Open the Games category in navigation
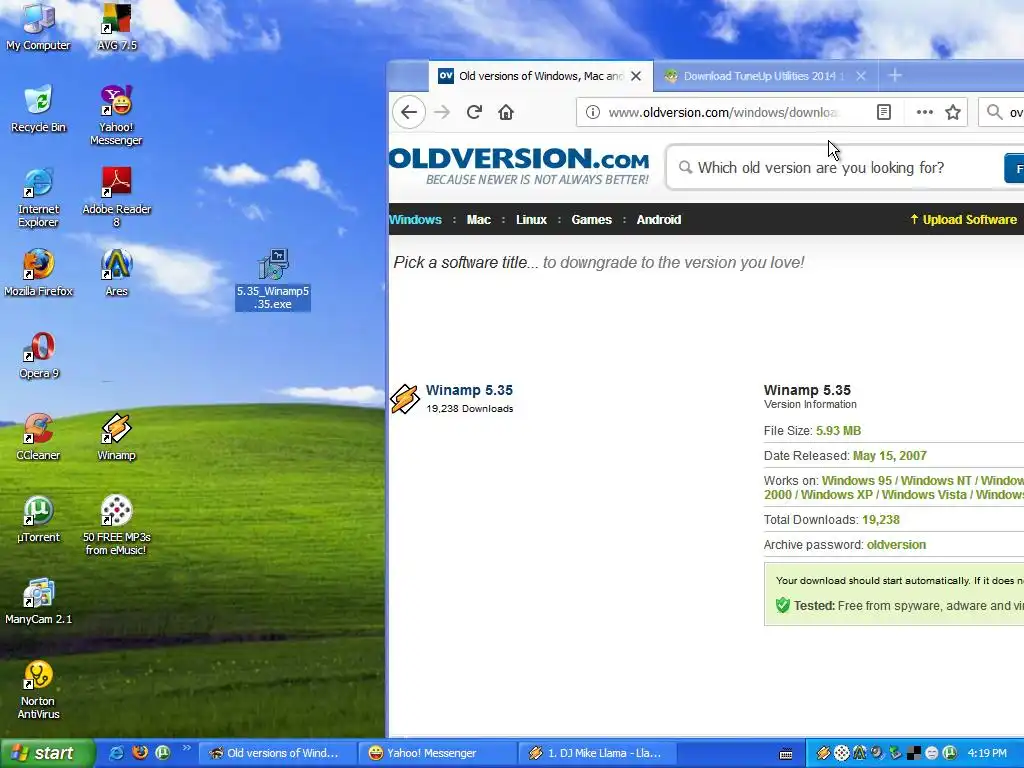 tap(592, 220)
